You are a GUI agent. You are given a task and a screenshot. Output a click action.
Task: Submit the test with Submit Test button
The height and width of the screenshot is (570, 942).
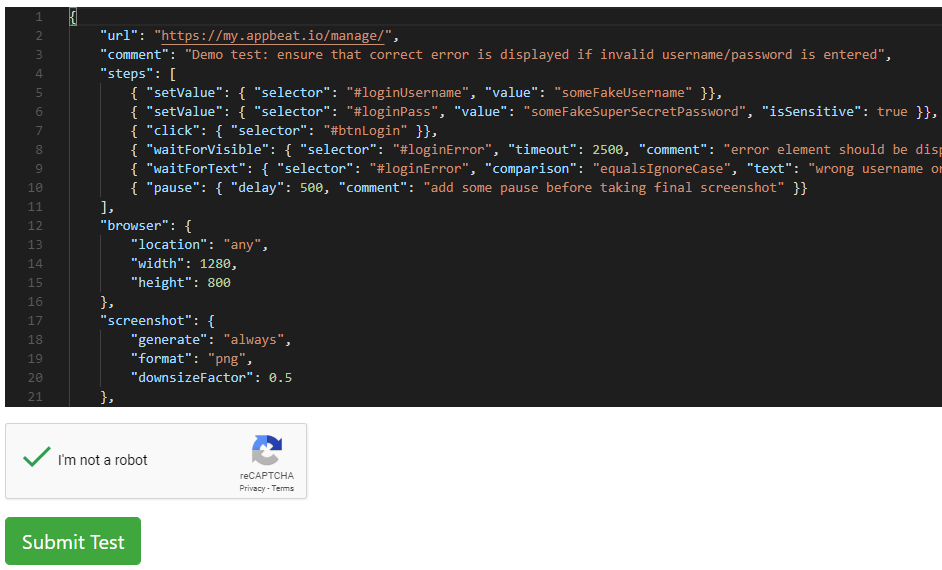(x=73, y=541)
